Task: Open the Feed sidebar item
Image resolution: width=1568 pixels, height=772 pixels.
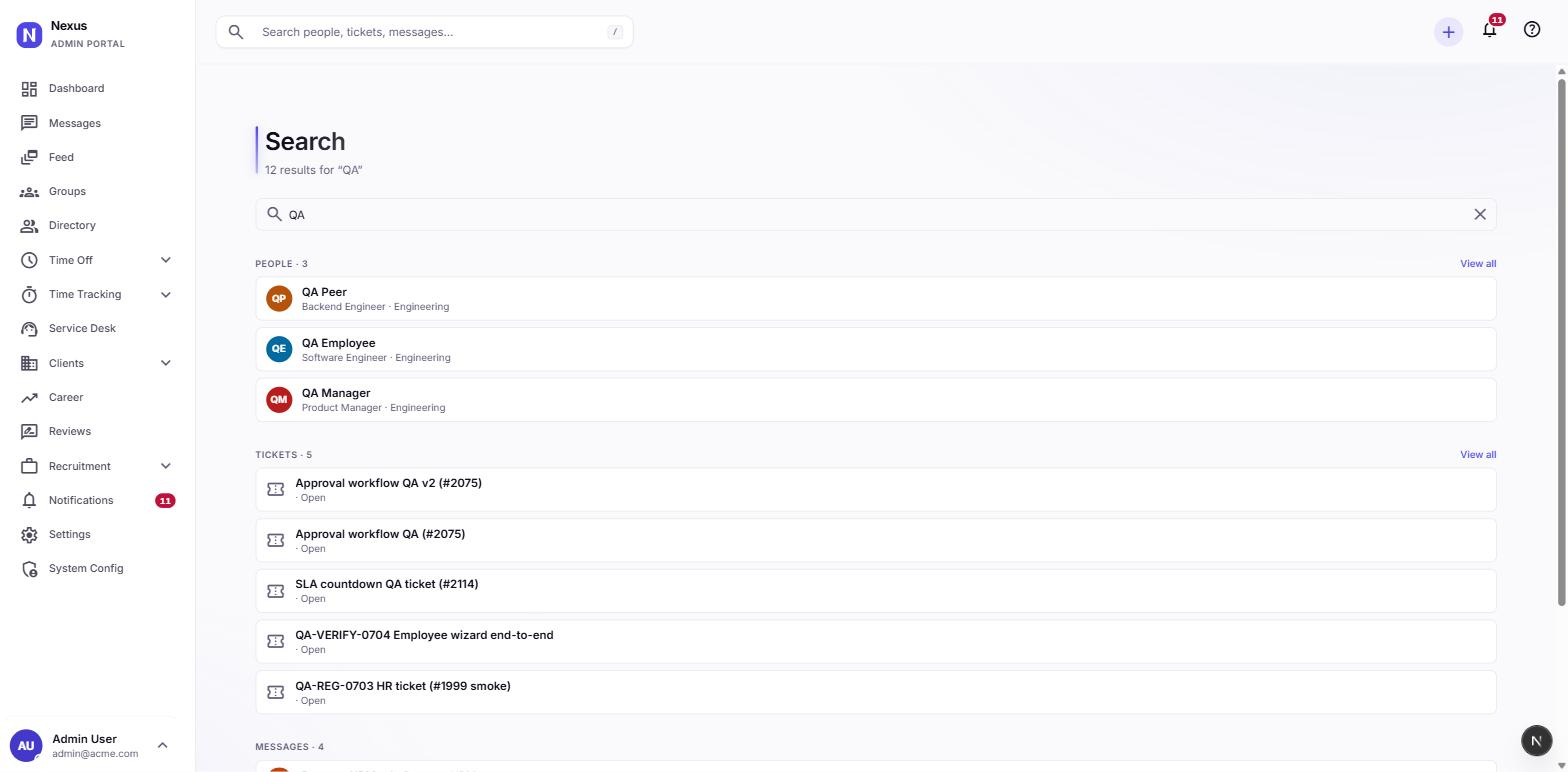Action: [x=97, y=157]
